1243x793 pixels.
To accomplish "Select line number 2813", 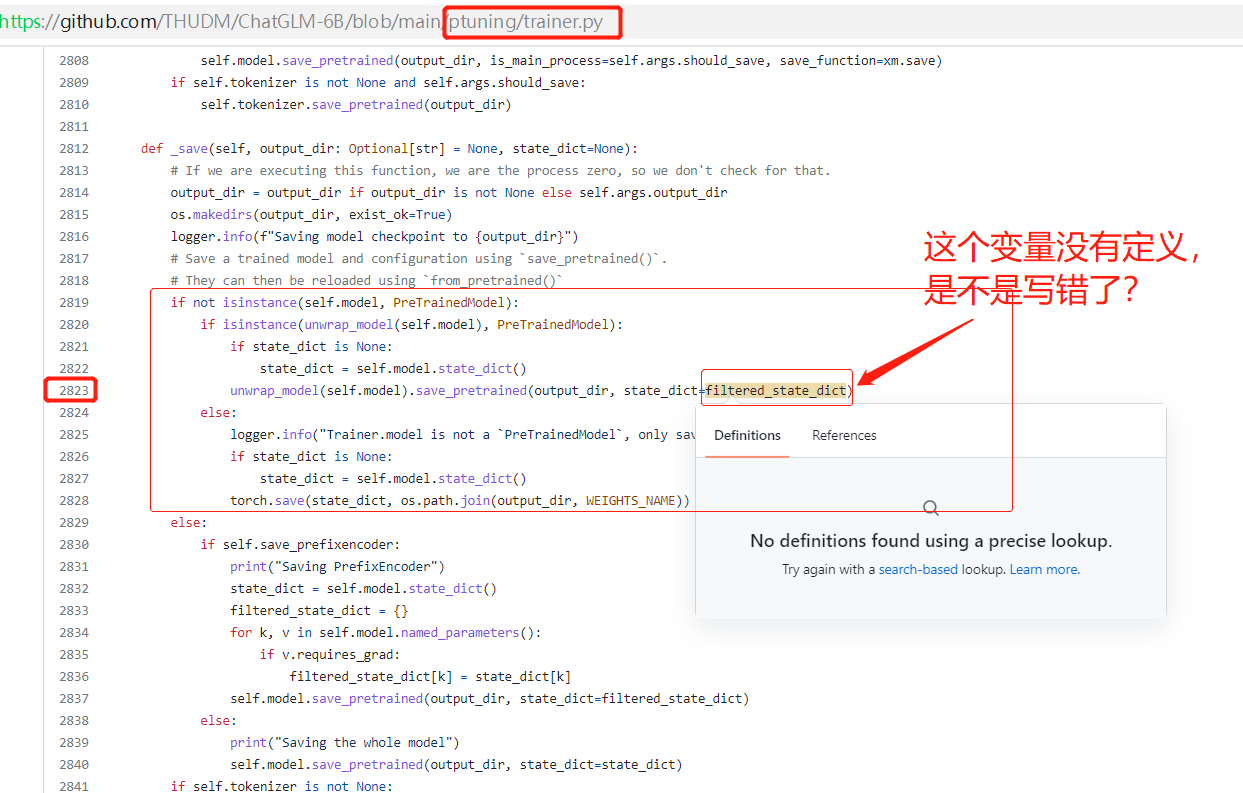I will 74,170.
